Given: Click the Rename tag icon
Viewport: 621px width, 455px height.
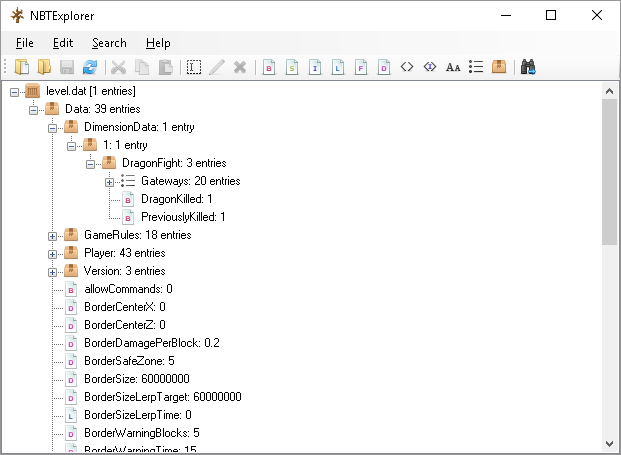Looking at the screenshot, I should point(194,67).
